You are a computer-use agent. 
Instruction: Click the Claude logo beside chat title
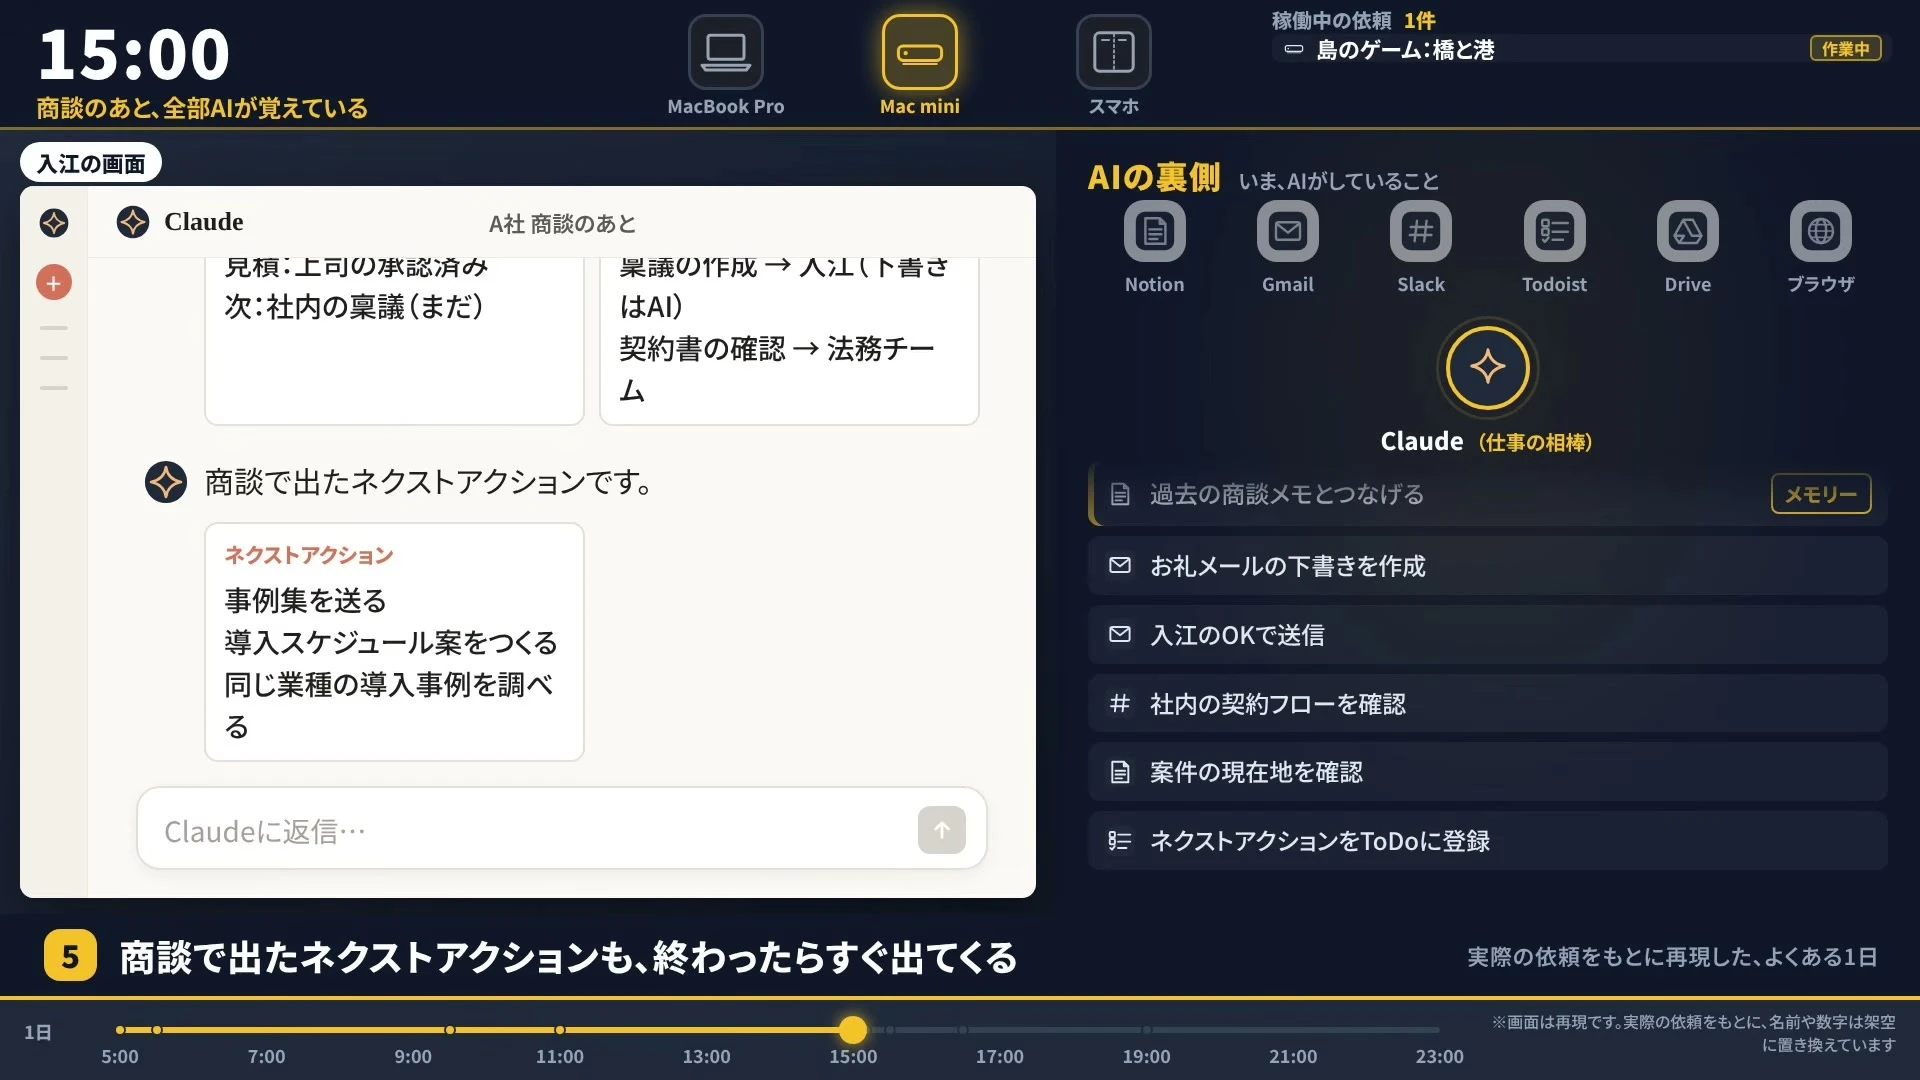[x=133, y=222]
